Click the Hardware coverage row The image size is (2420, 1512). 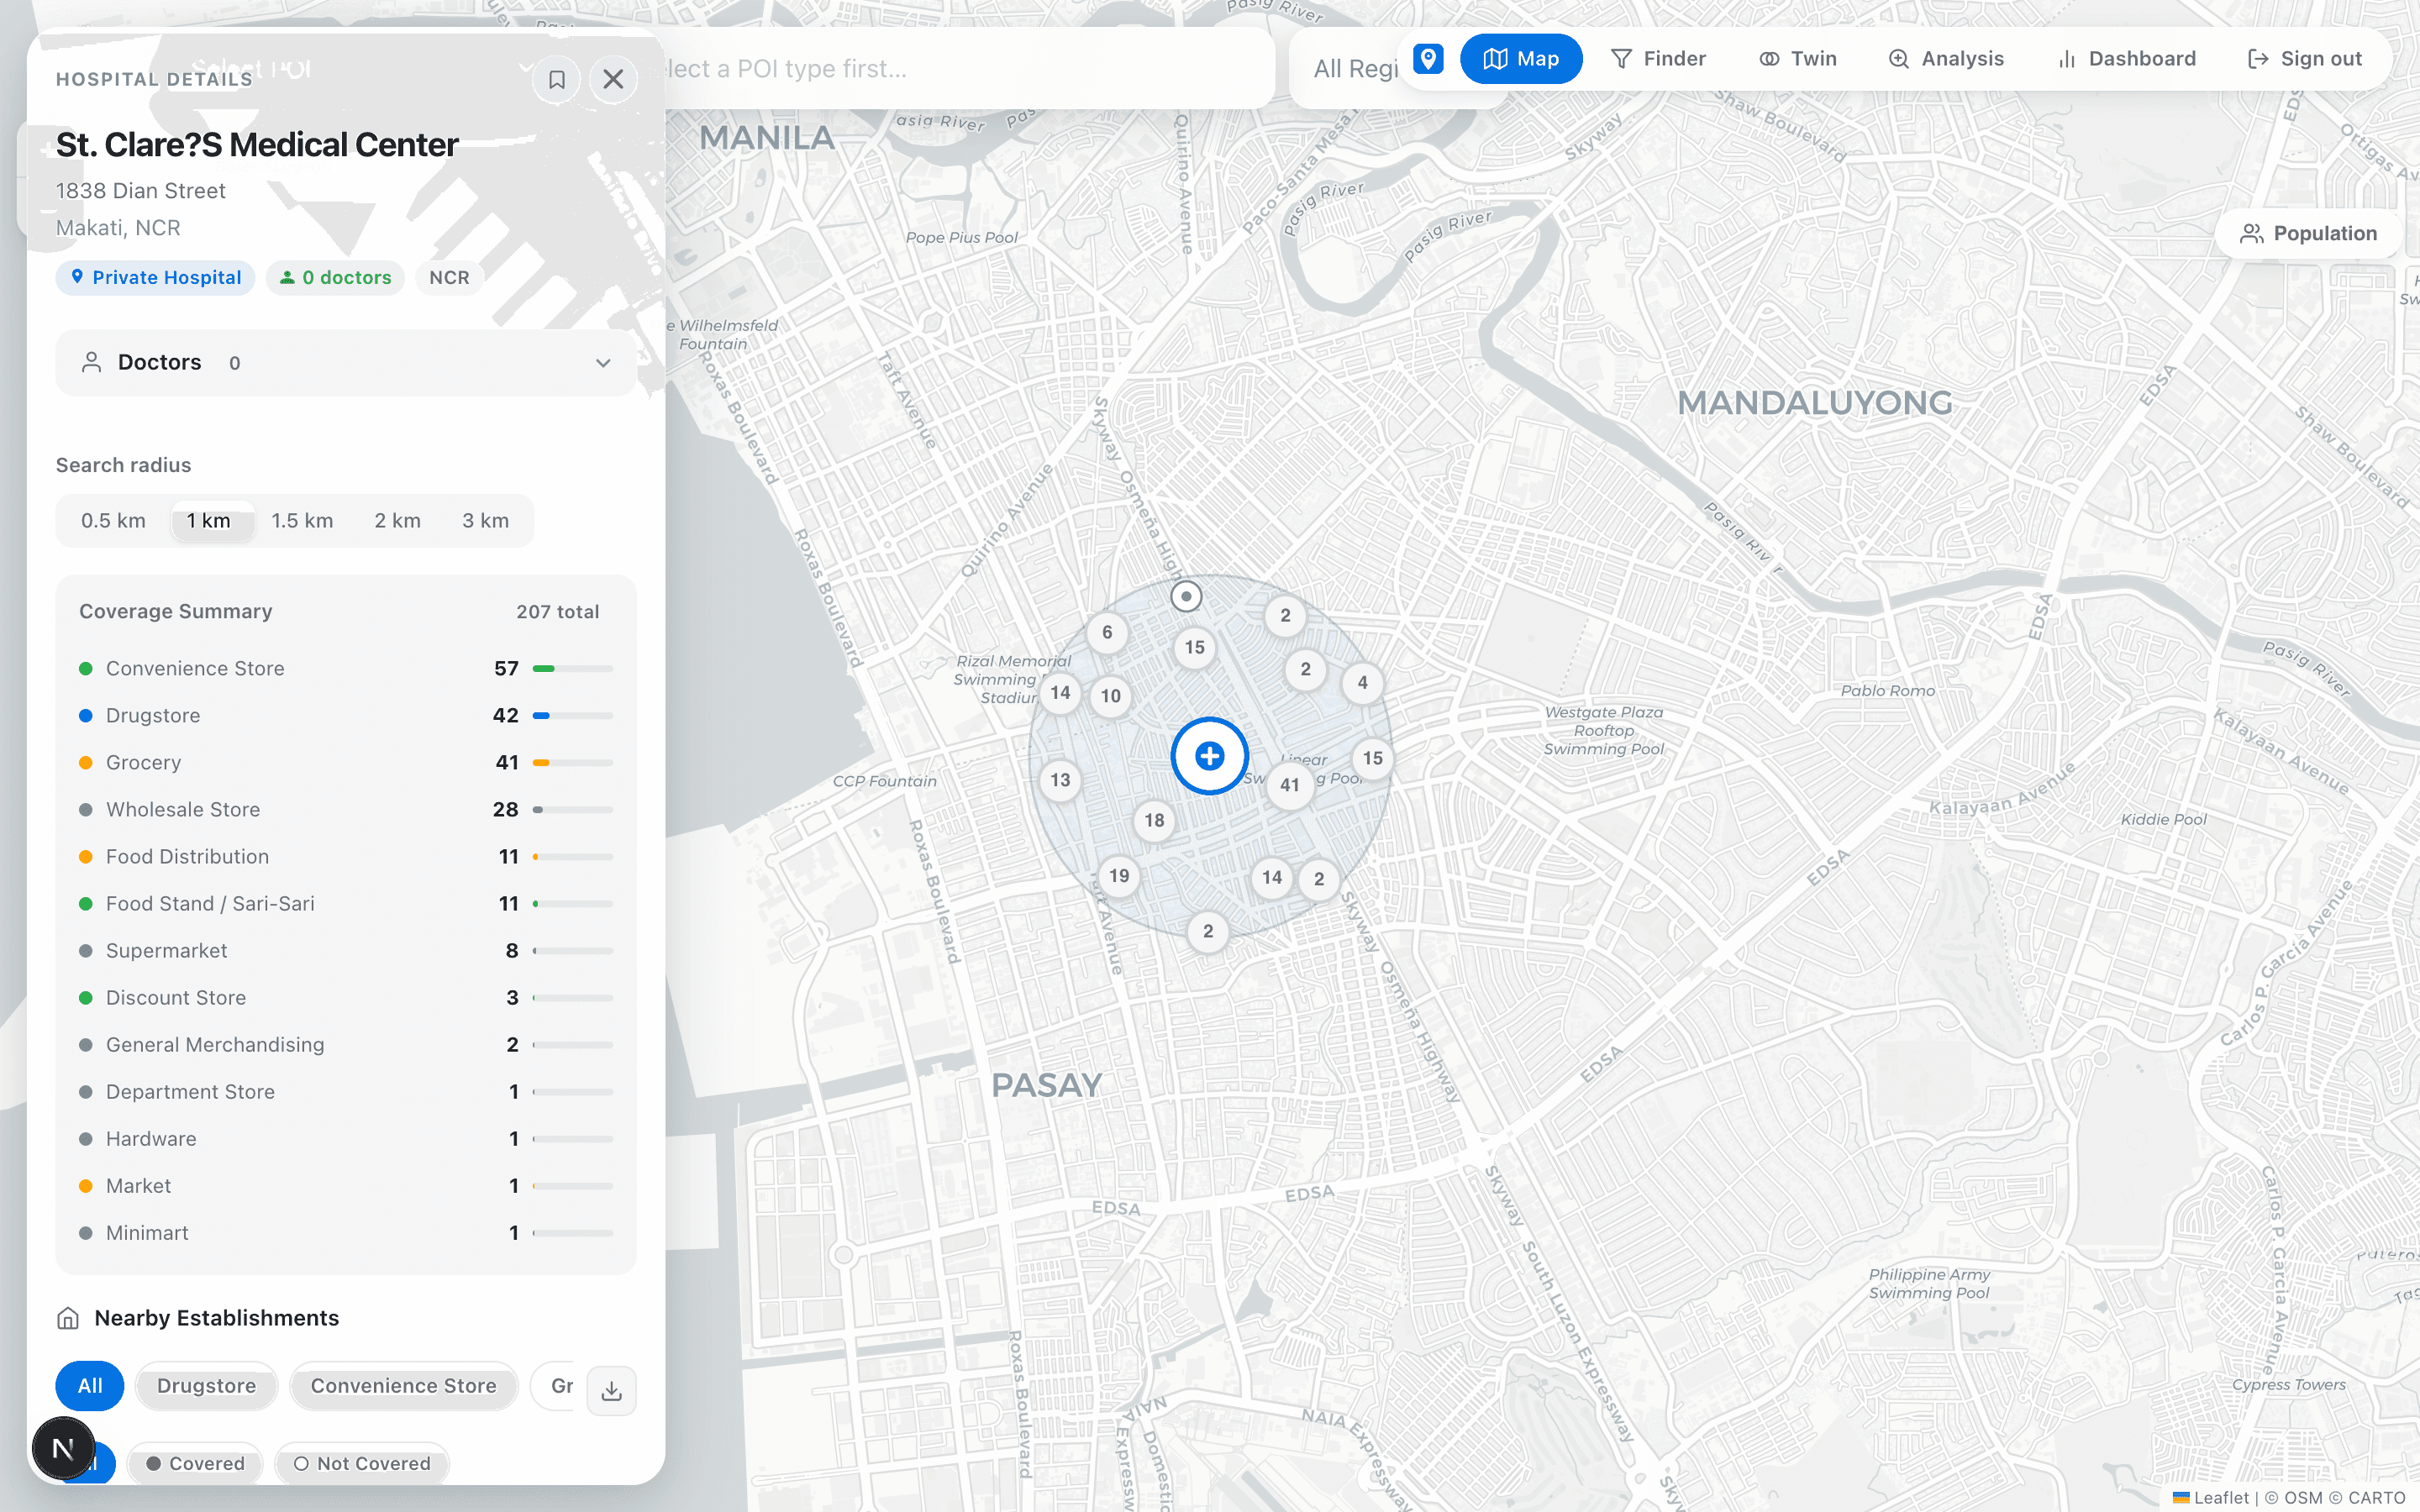pos(346,1139)
